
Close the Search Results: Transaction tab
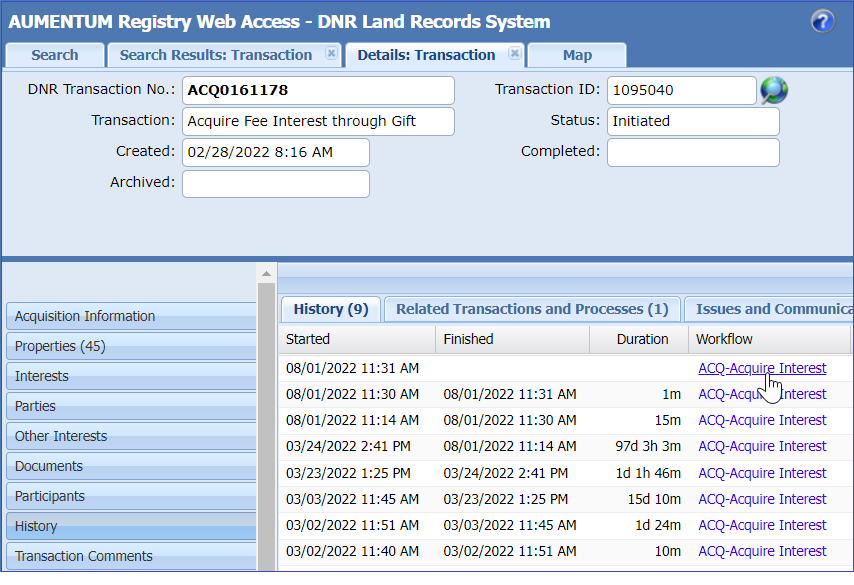click(x=331, y=55)
